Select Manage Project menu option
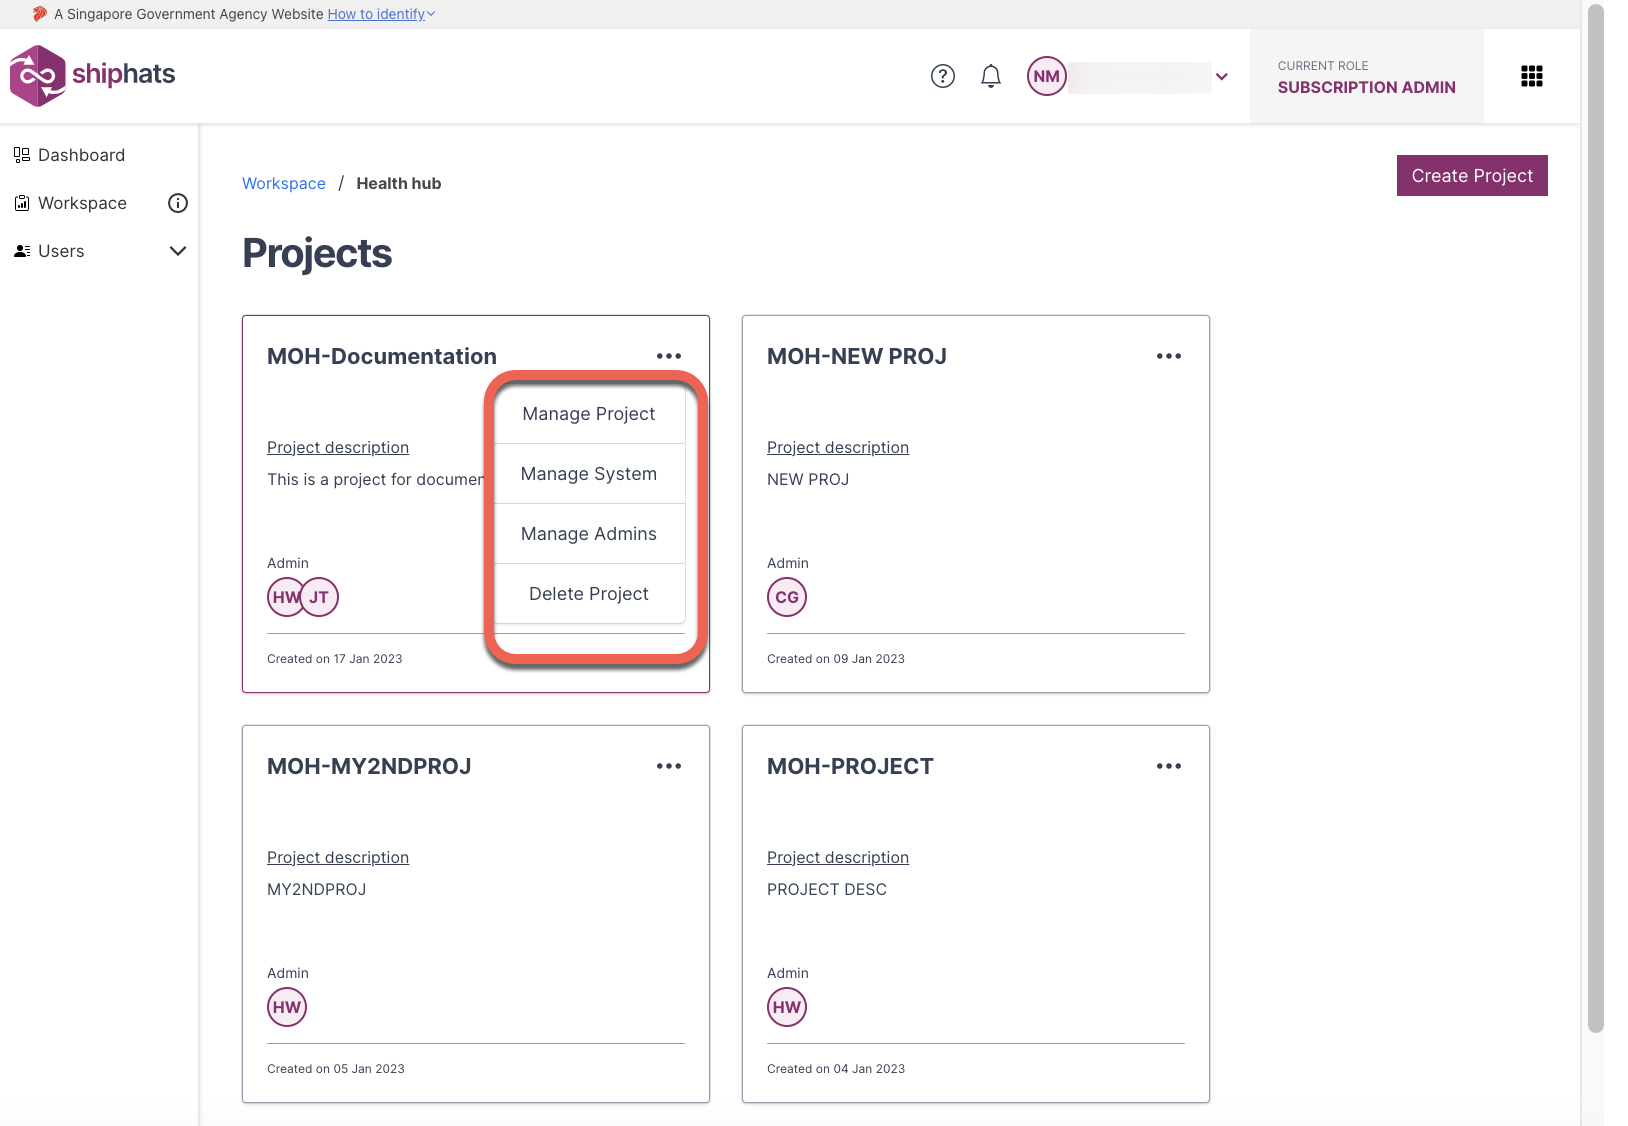Image resolution: width=1628 pixels, height=1126 pixels. tap(589, 414)
